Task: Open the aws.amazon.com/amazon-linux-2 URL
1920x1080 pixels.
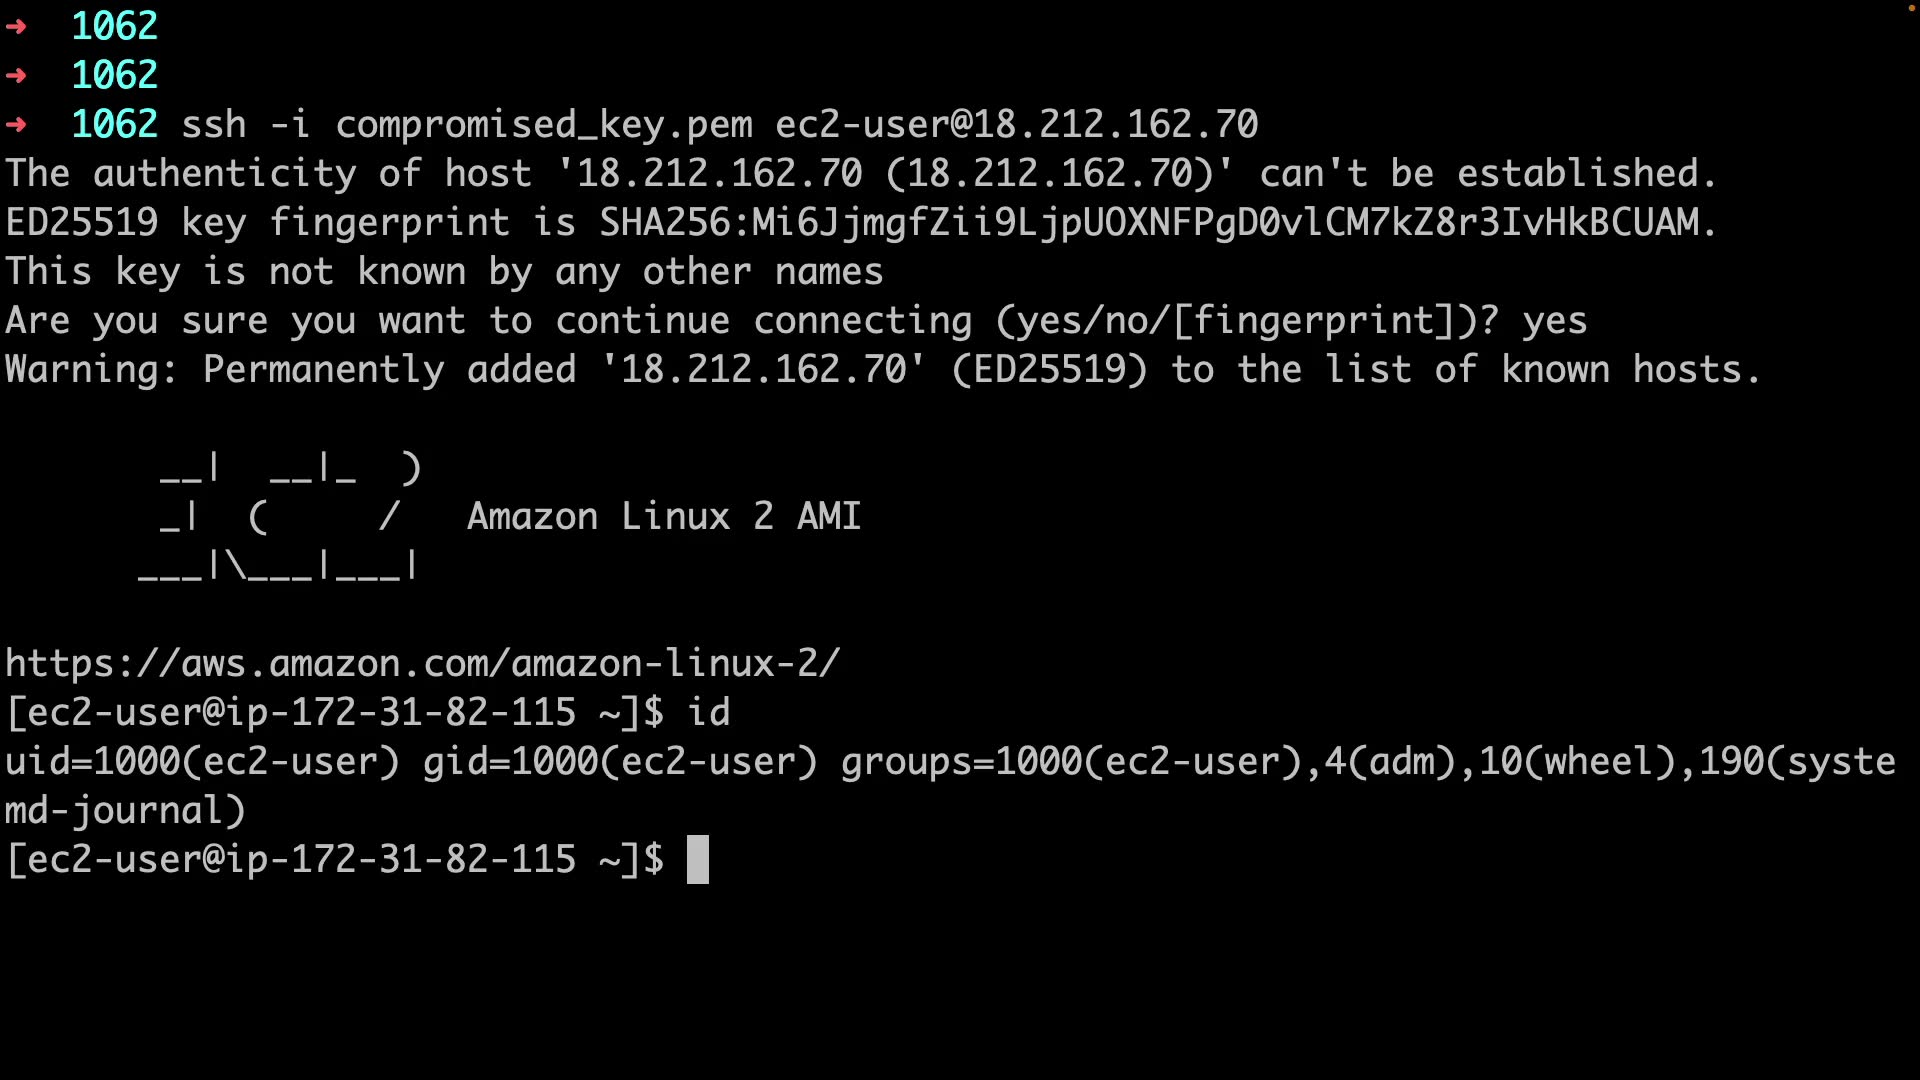Action: coord(422,664)
